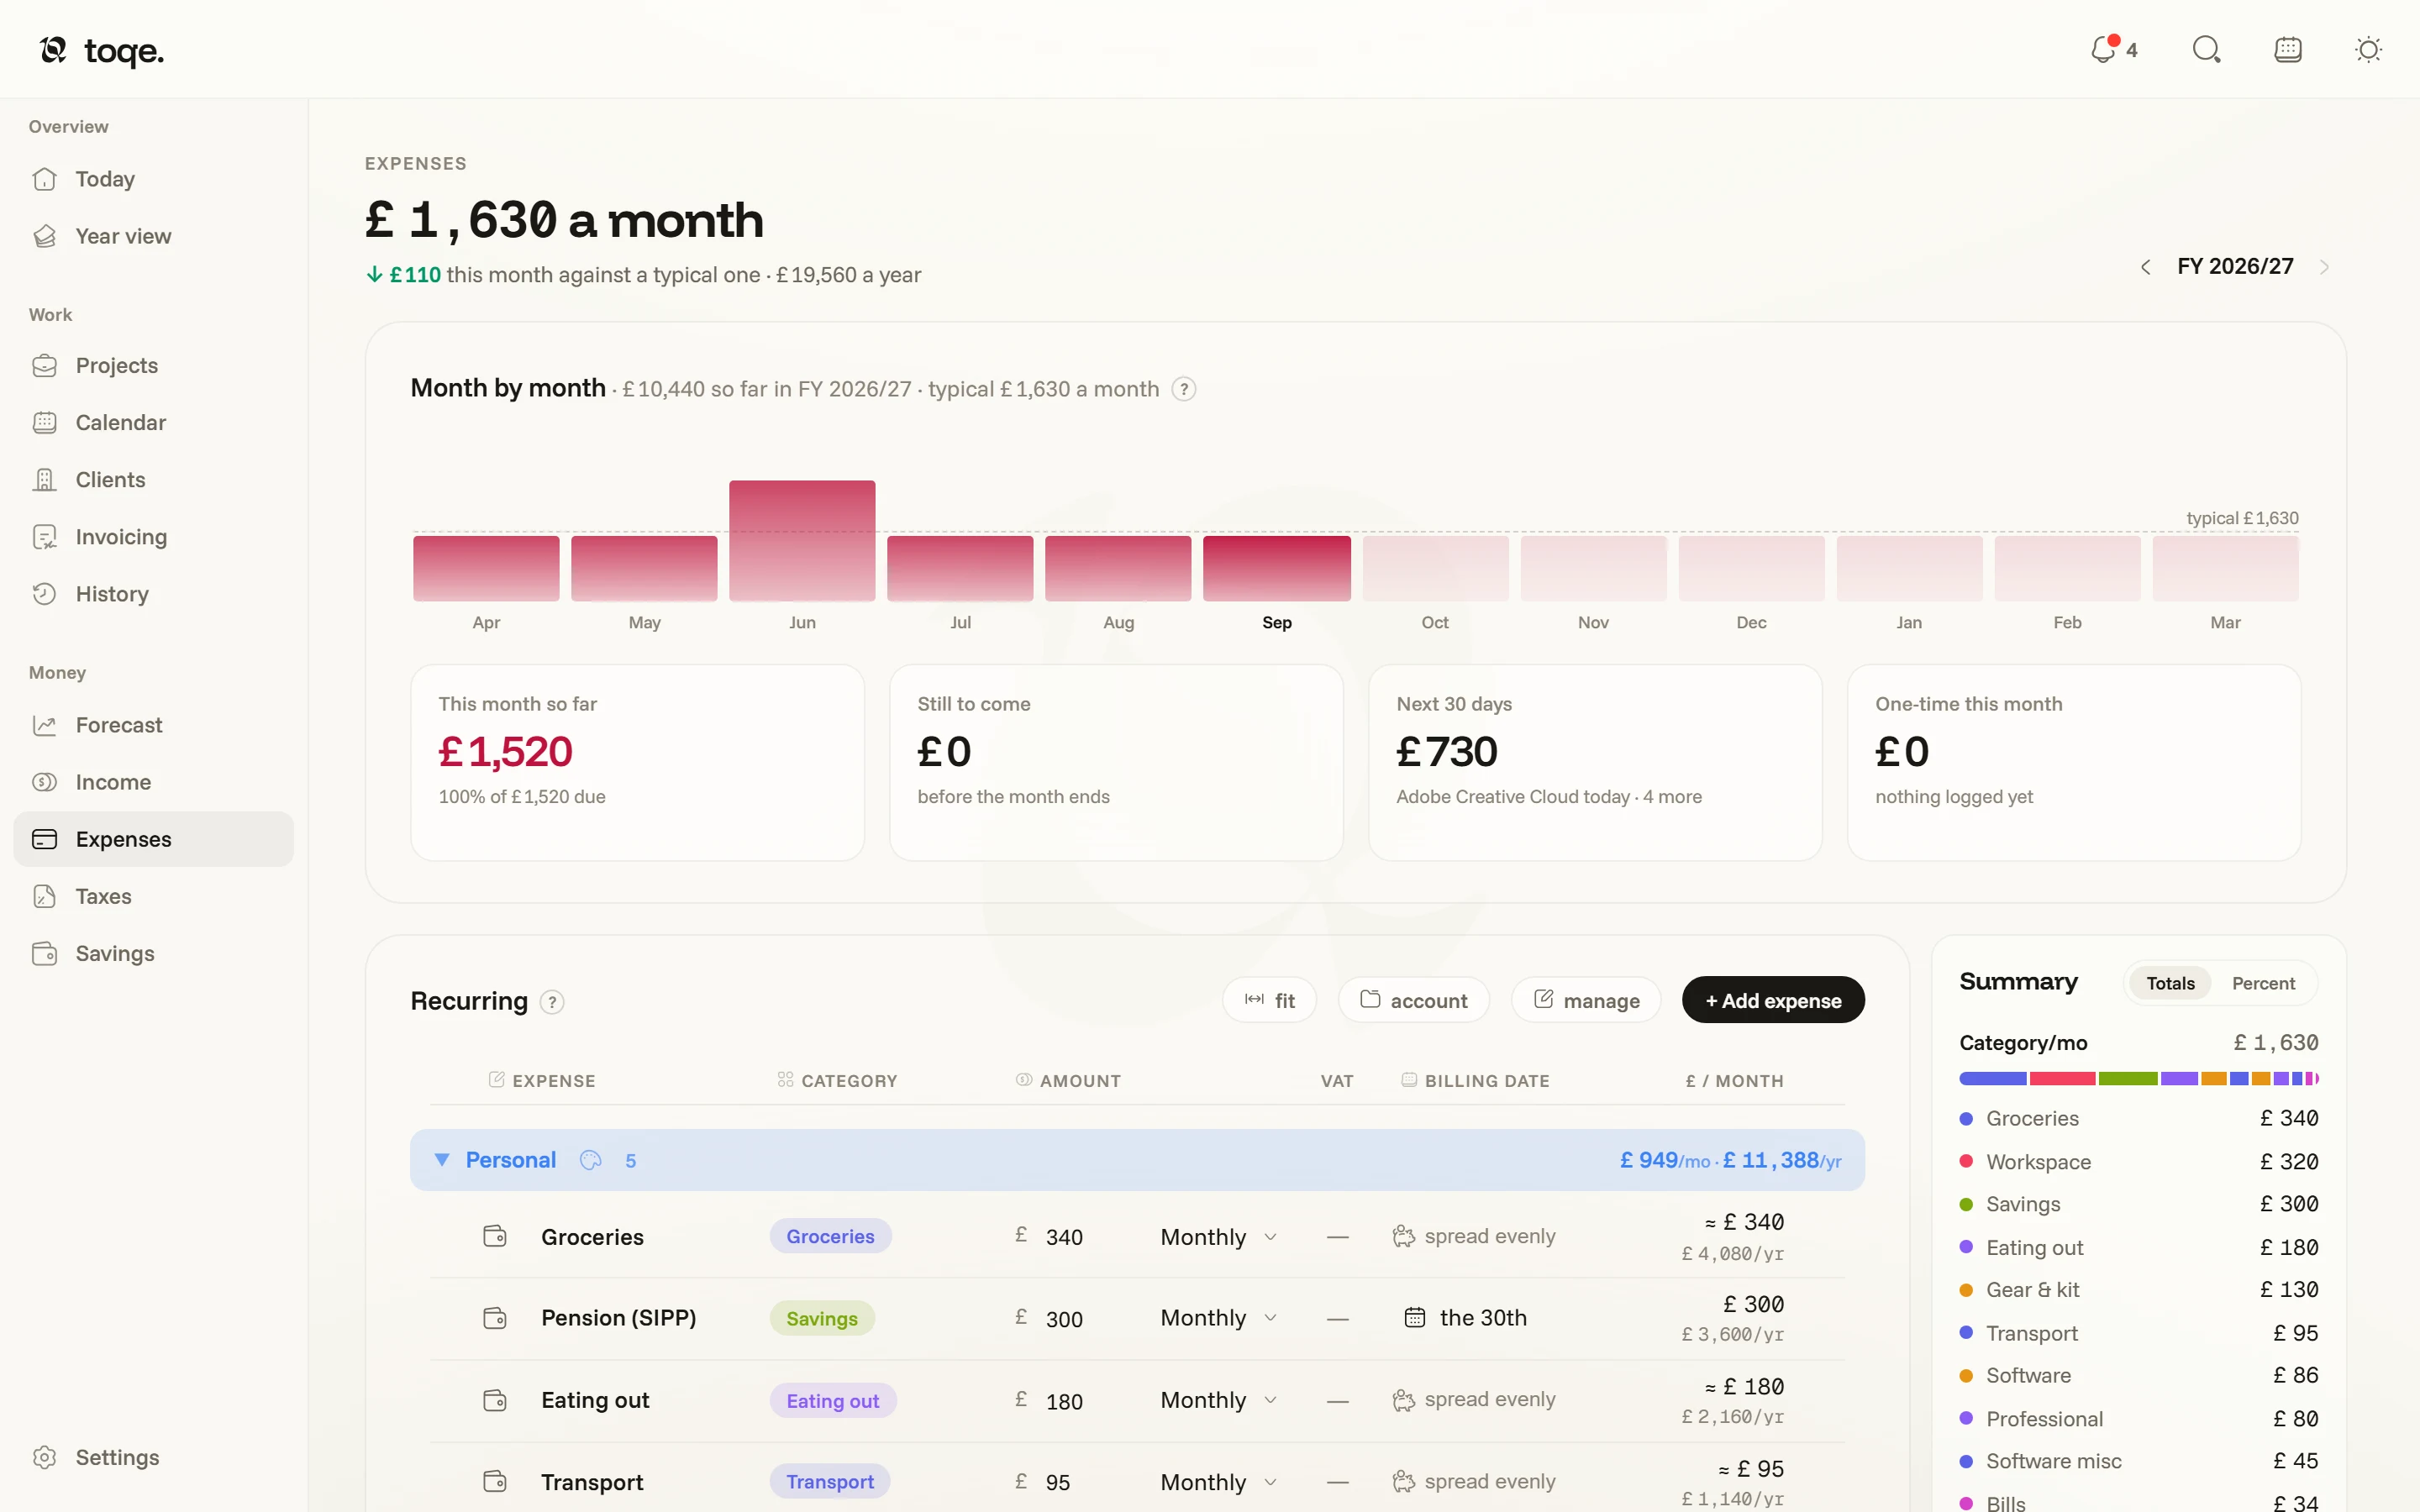Click Groceries row wallet icon
The width and height of the screenshot is (2420, 1512).
[x=495, y=1236]
